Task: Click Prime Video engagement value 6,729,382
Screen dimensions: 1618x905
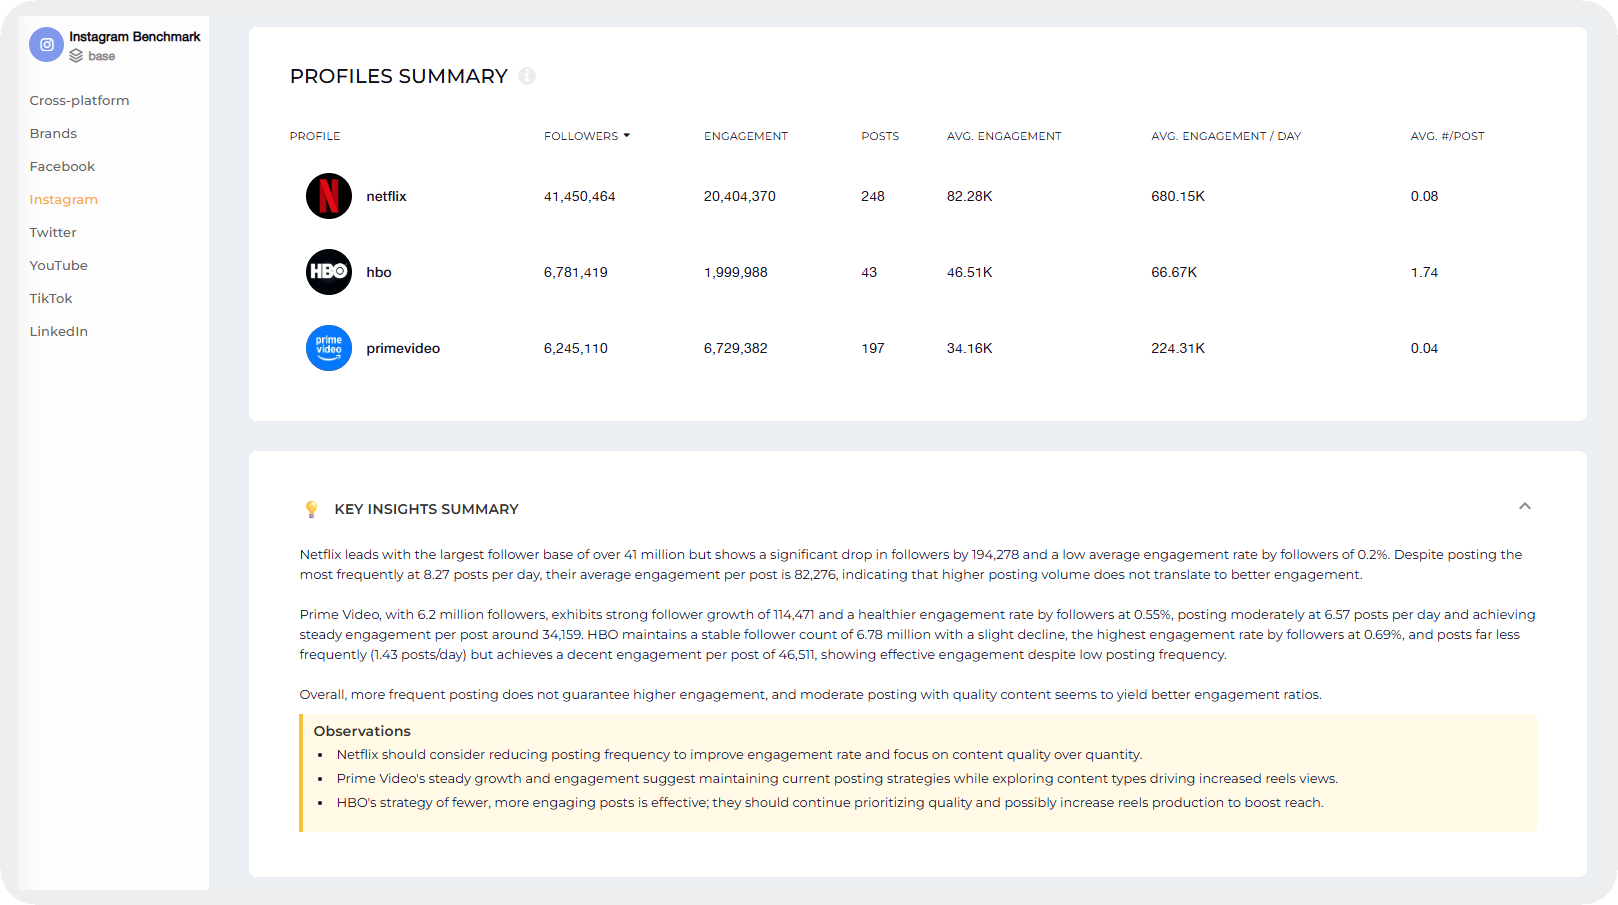Action: pyautogui.click(x=736, y=348)
